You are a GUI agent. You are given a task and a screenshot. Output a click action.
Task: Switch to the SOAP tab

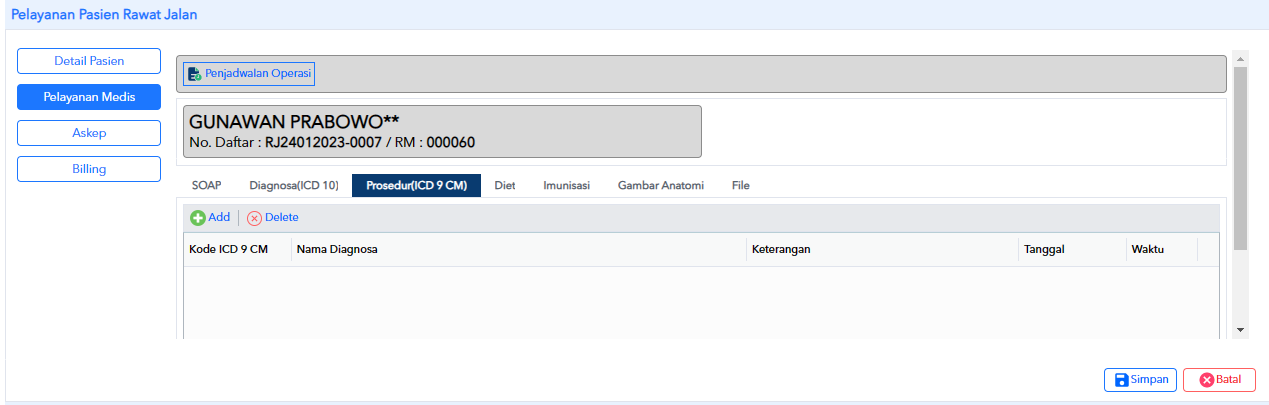[206, 186]
